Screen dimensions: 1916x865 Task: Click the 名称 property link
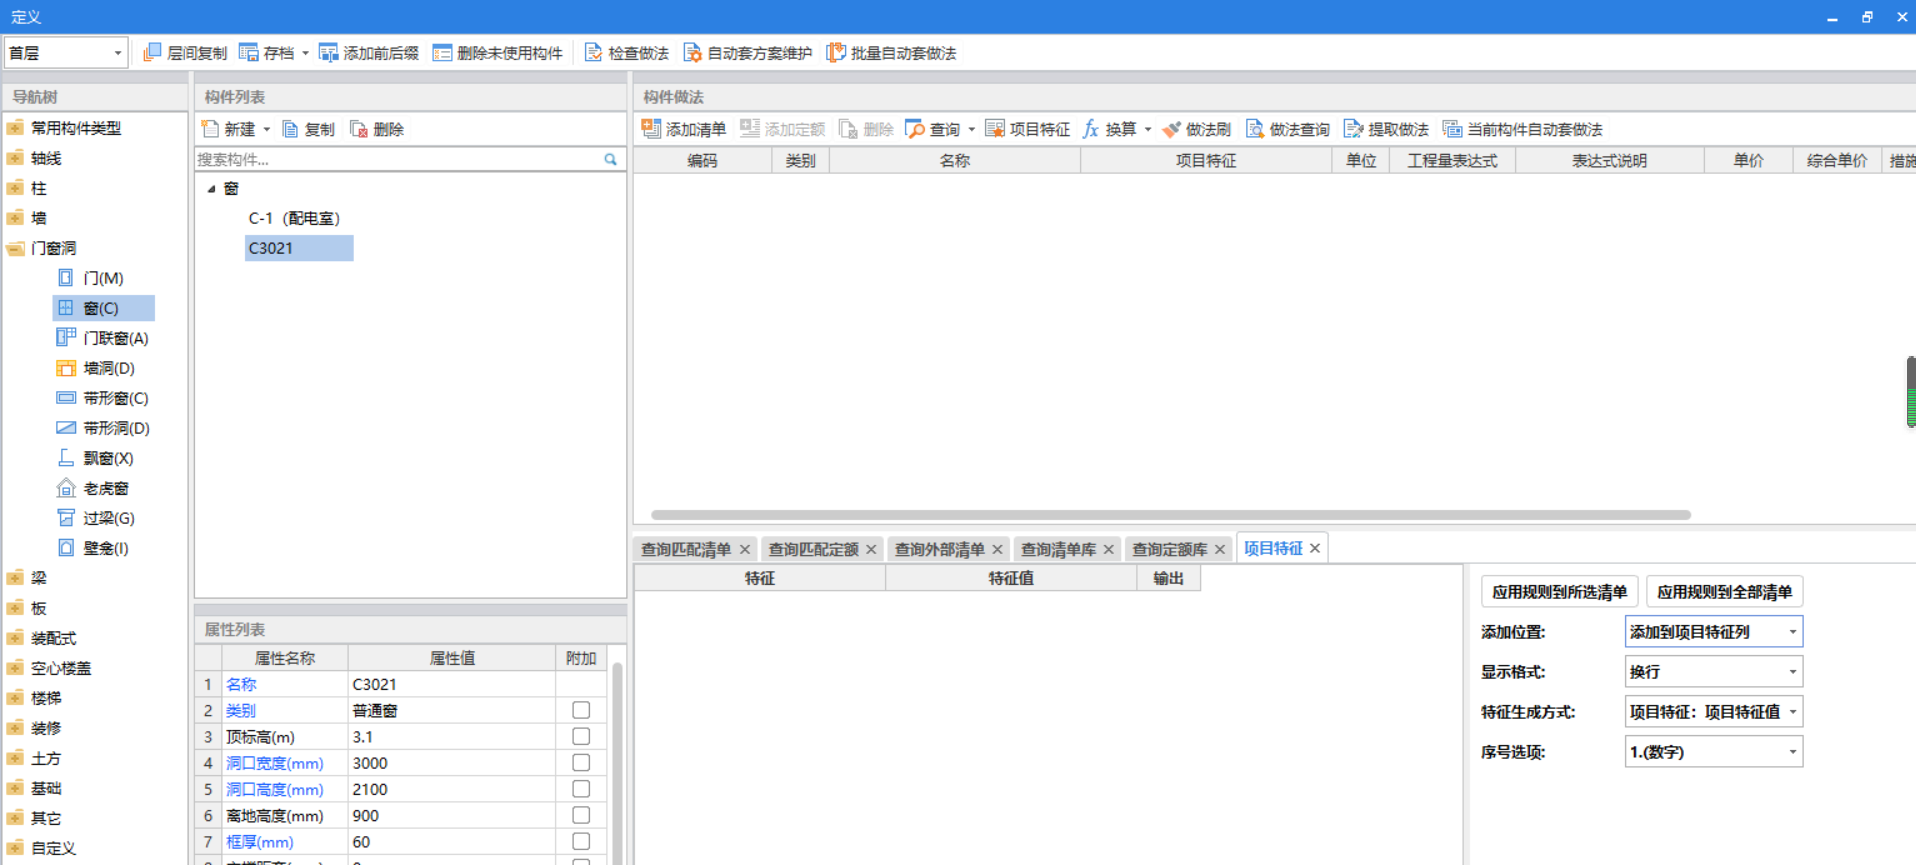[x=241, y=684]
